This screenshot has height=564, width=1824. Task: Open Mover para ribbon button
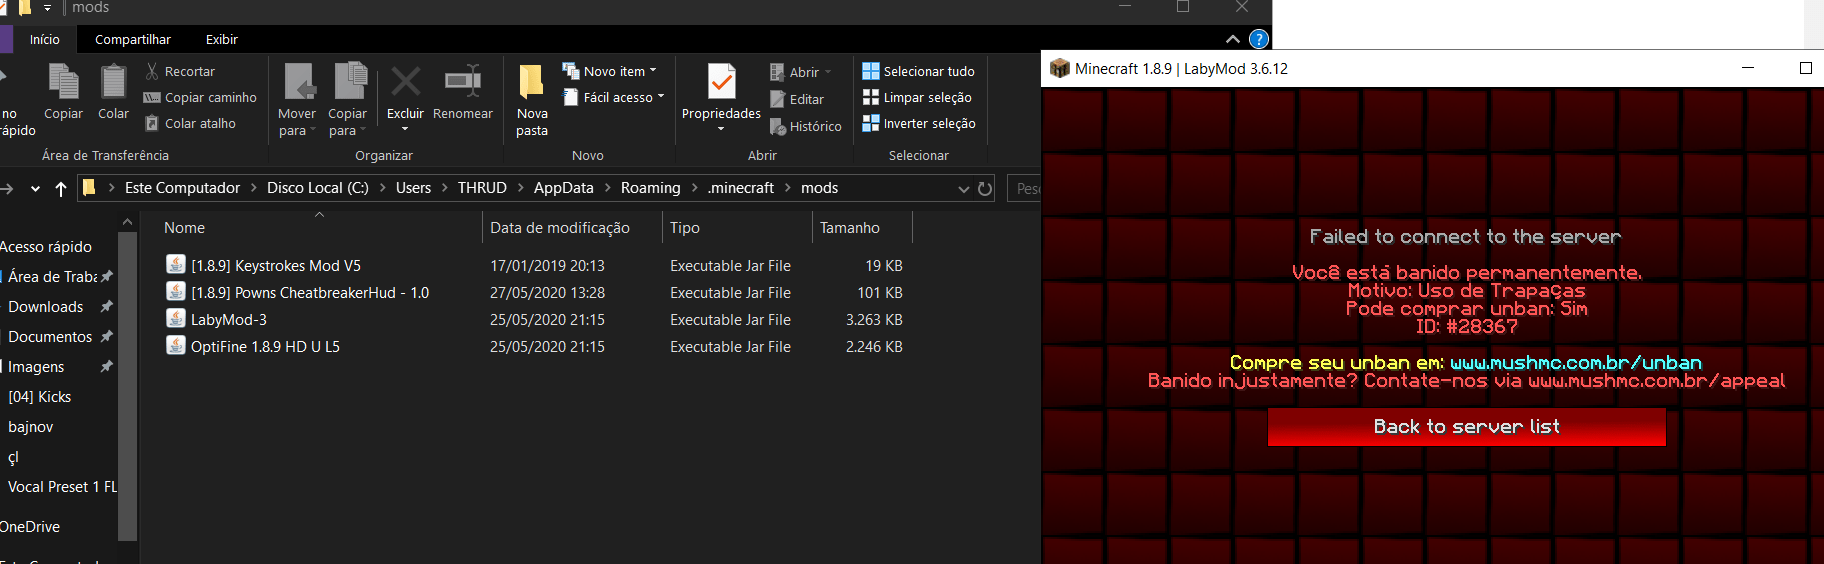297,99
